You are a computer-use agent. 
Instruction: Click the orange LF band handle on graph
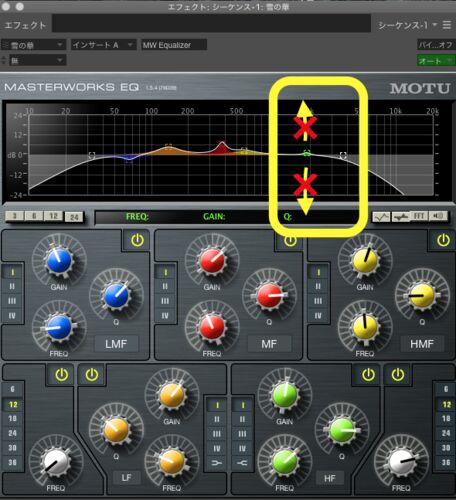(169, 147)
